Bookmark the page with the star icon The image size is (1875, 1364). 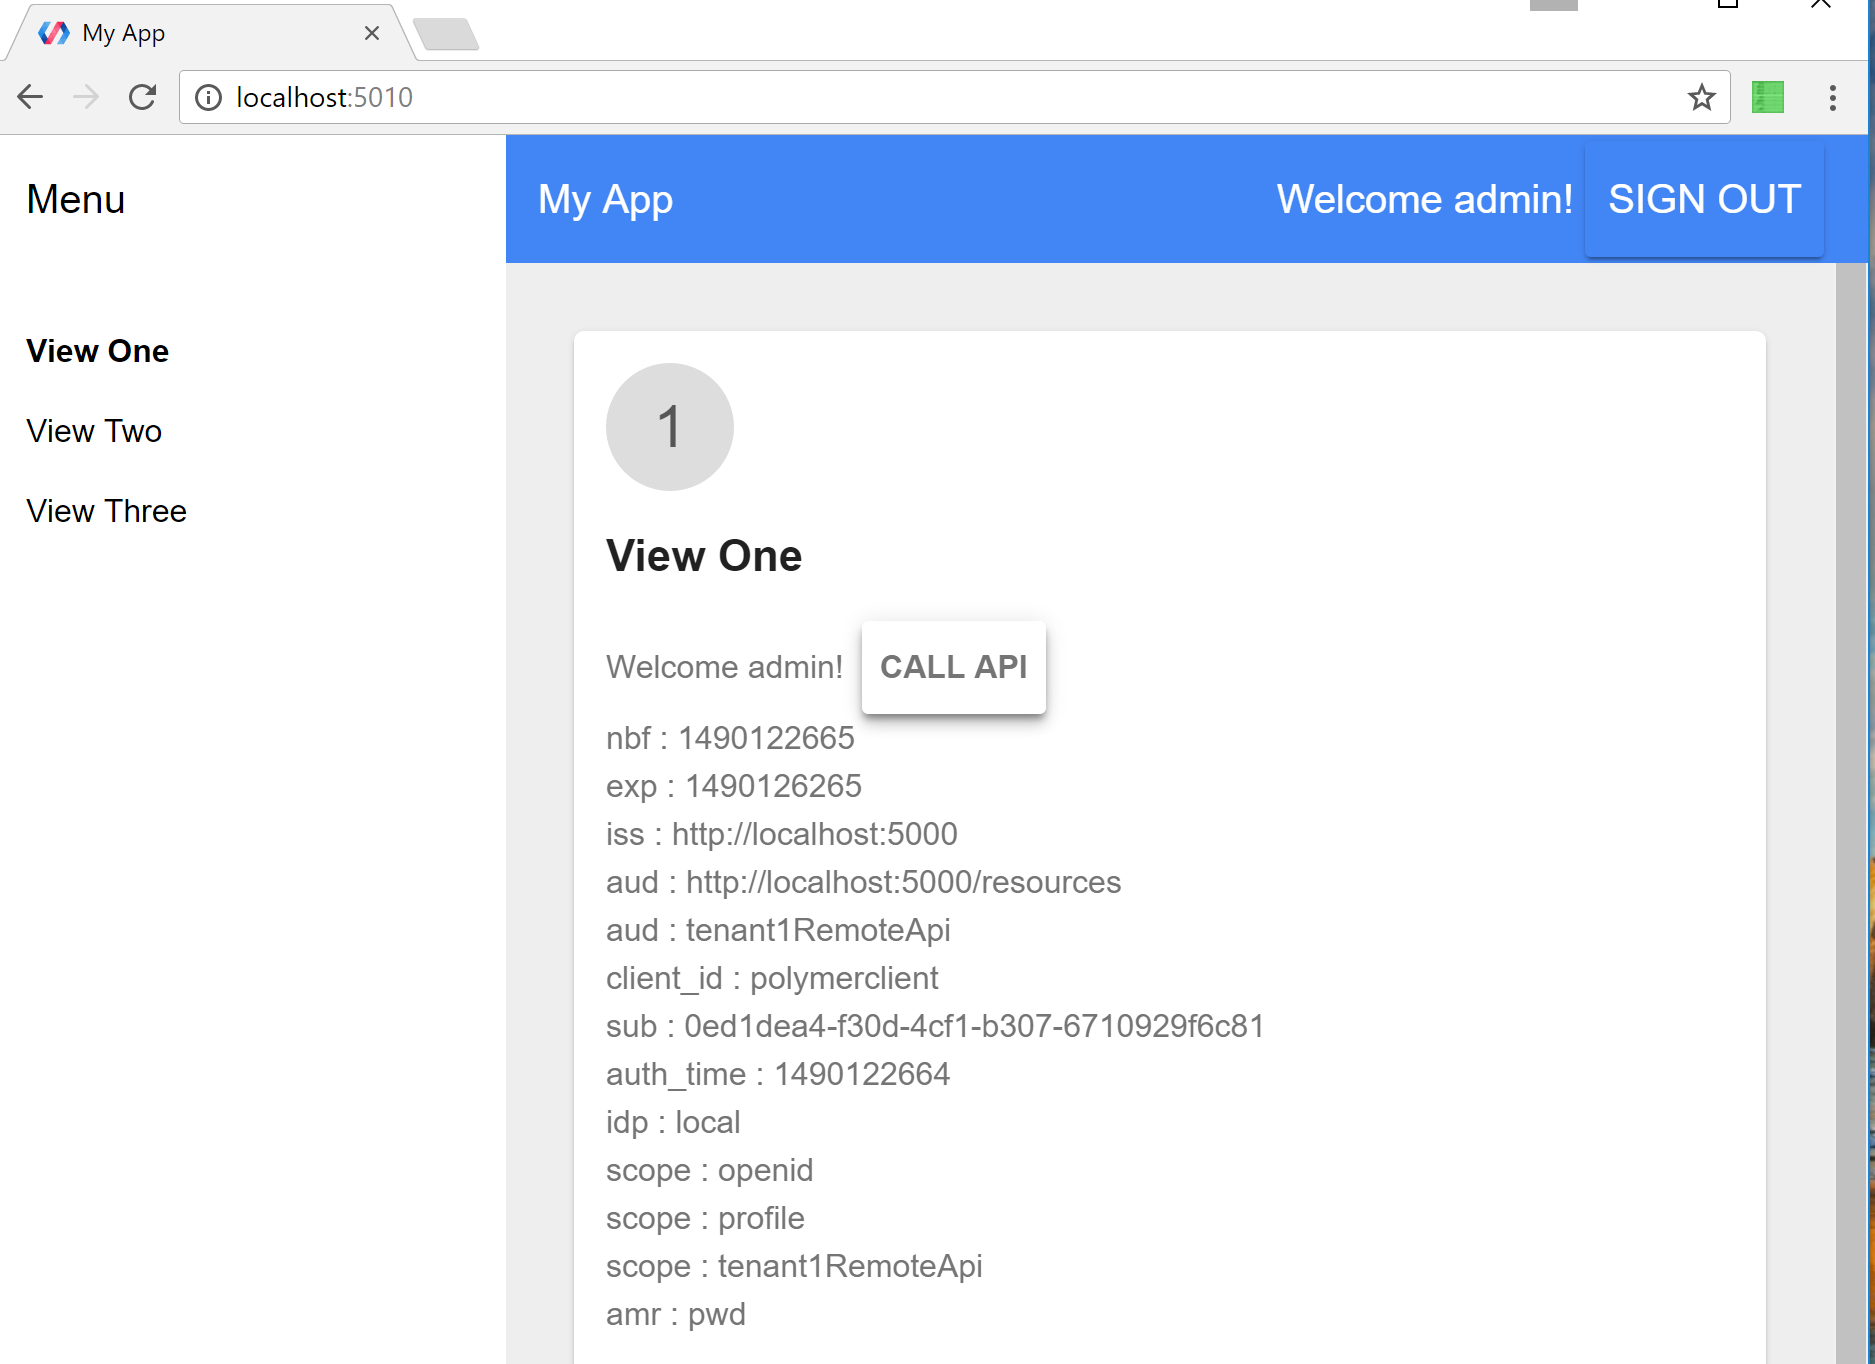pos(1700,97)
